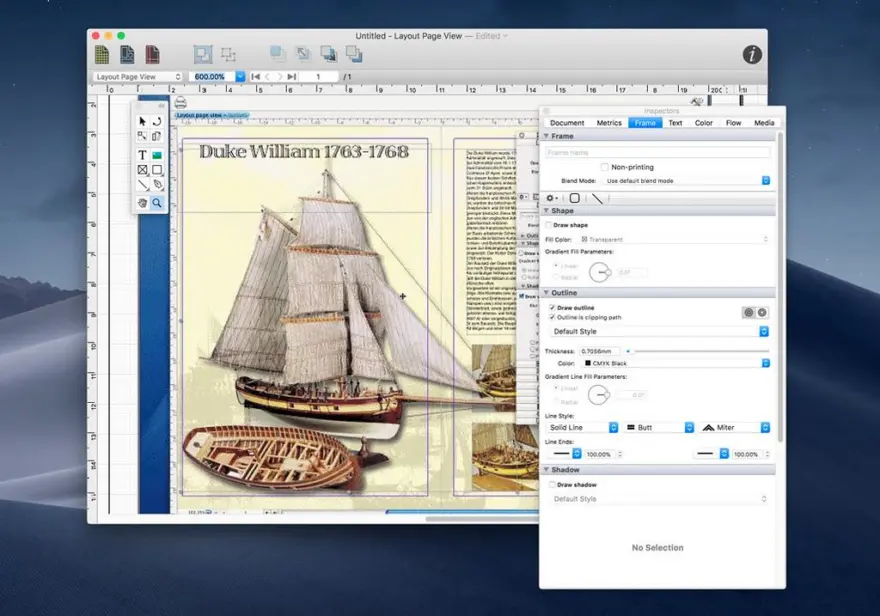Switch to the Document inspector tab
The image size is (880, 616).
point(567,123)
